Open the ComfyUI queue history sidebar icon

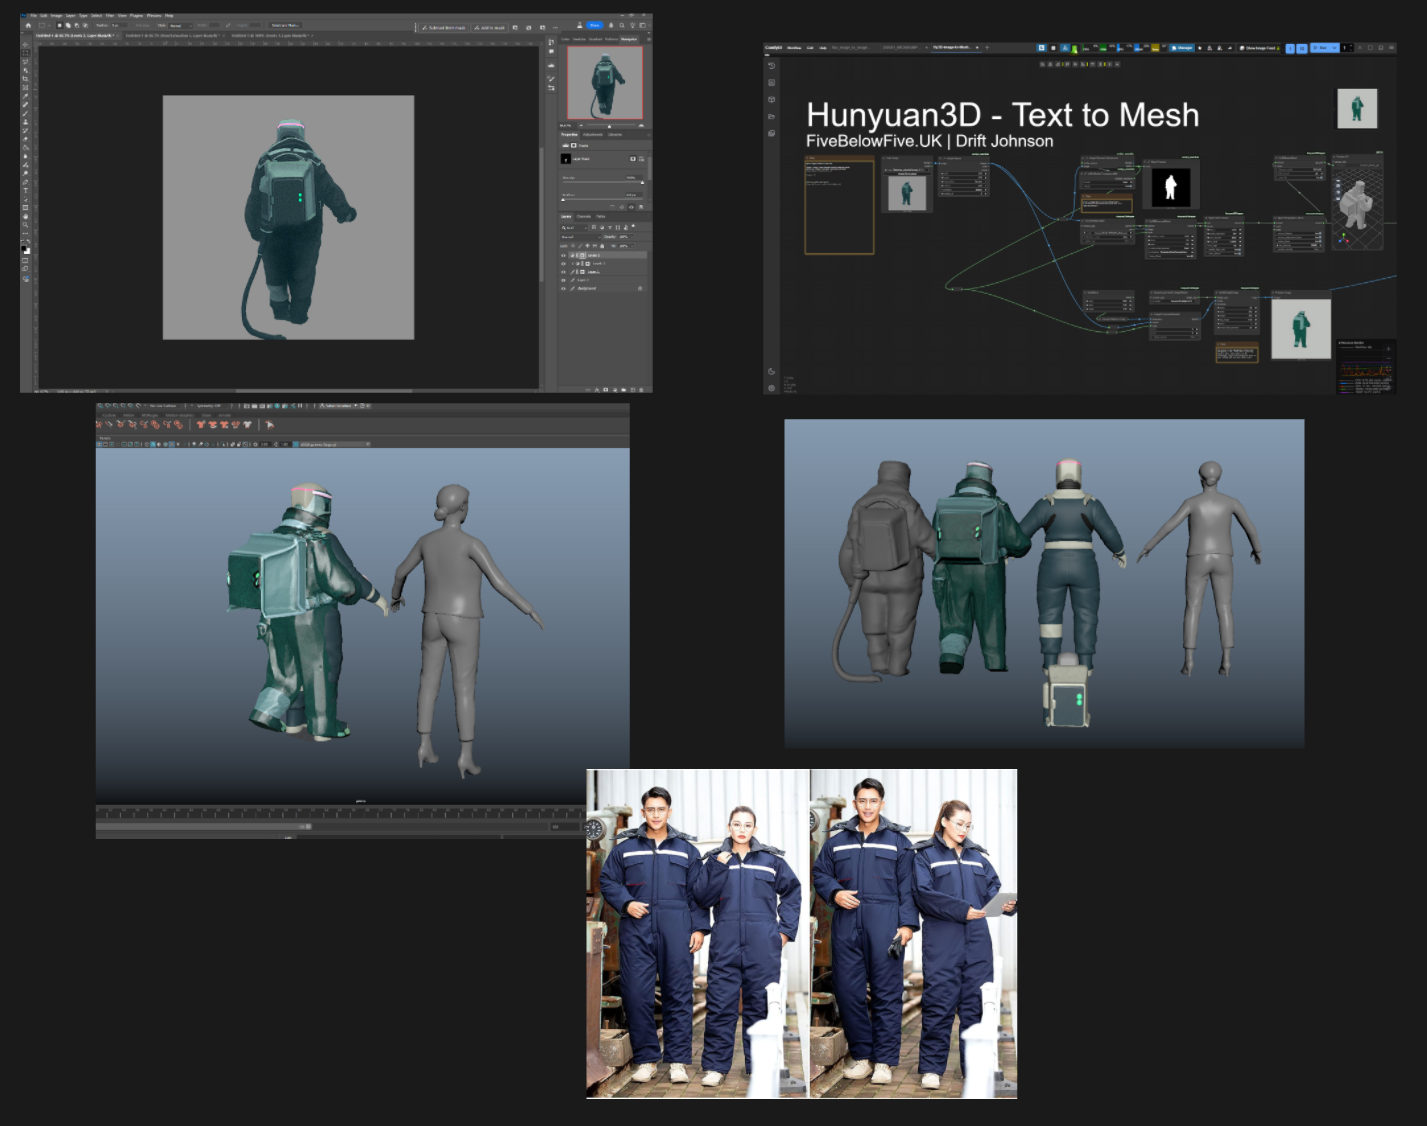click(x=771, y=66)
